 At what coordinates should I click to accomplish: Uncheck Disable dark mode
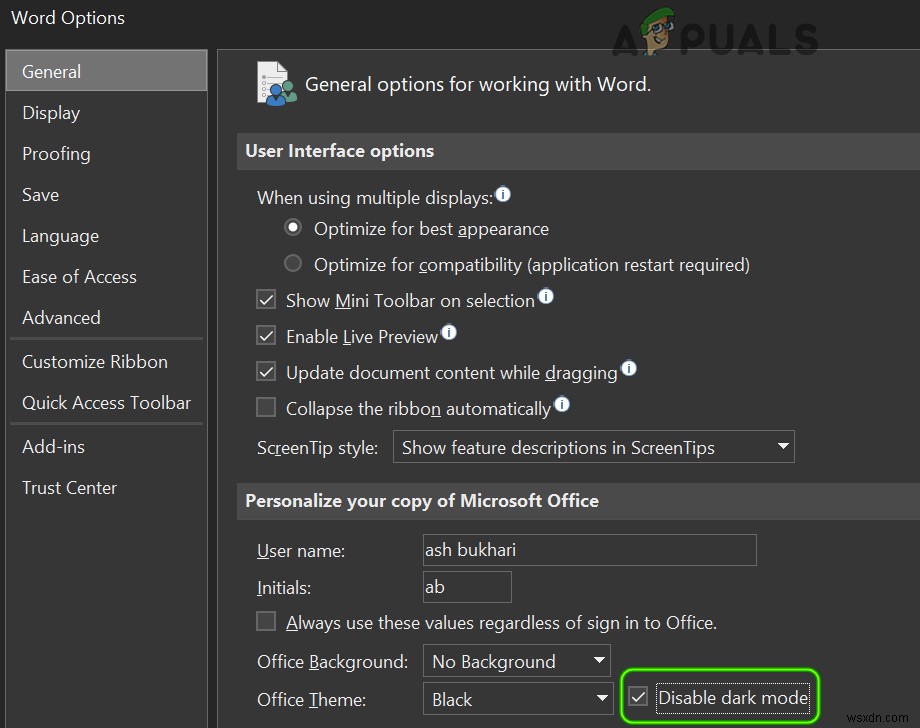pyautogui.click(x=638, y=697)
